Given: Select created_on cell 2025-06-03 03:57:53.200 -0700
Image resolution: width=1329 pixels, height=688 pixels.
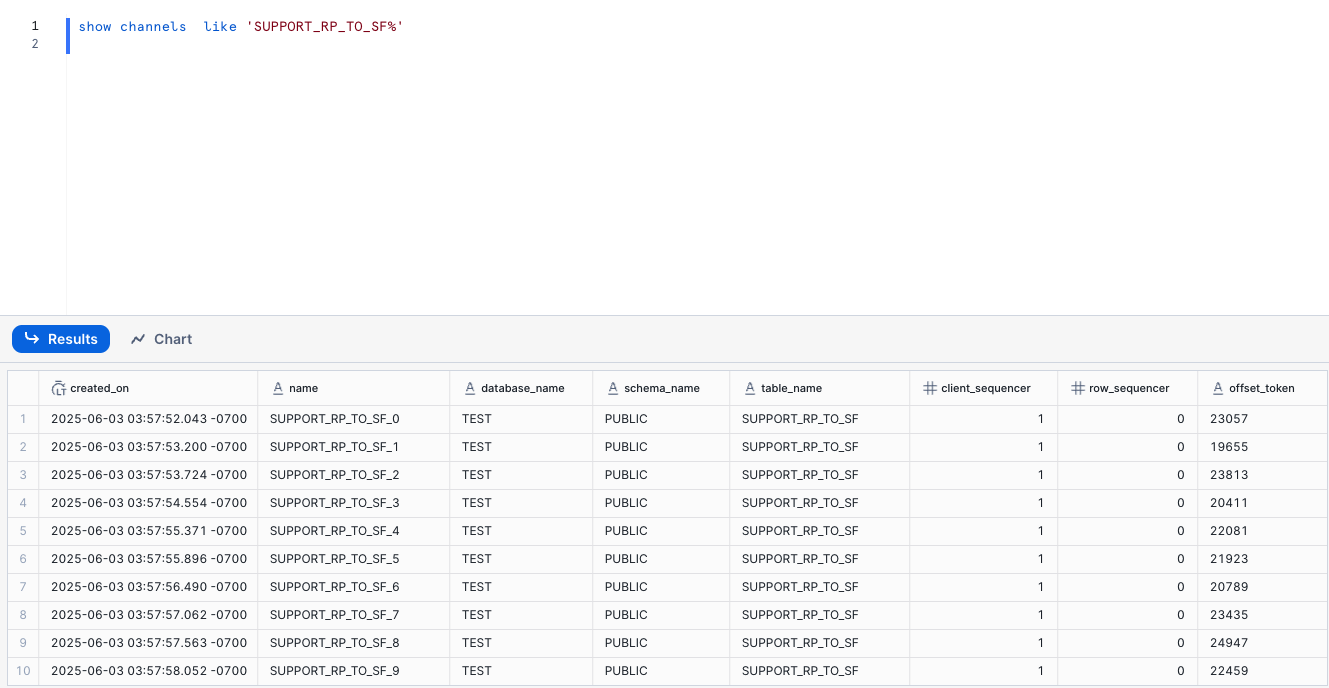Looking at the screenshot, I should coord(148,447).
